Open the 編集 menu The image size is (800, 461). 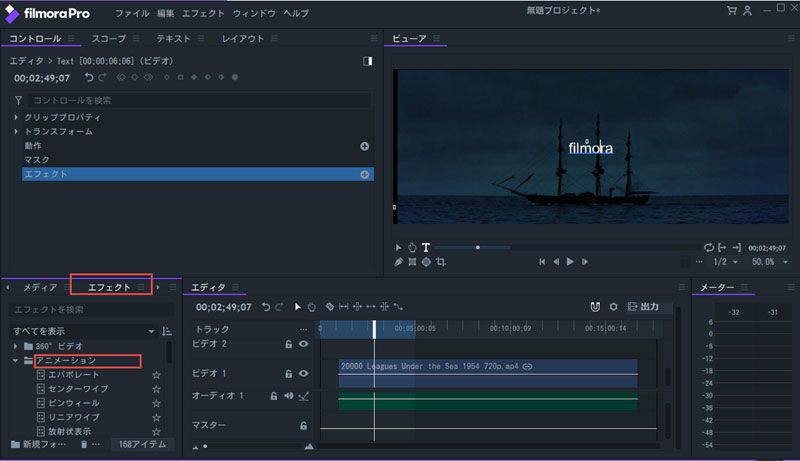click(165, 13)
